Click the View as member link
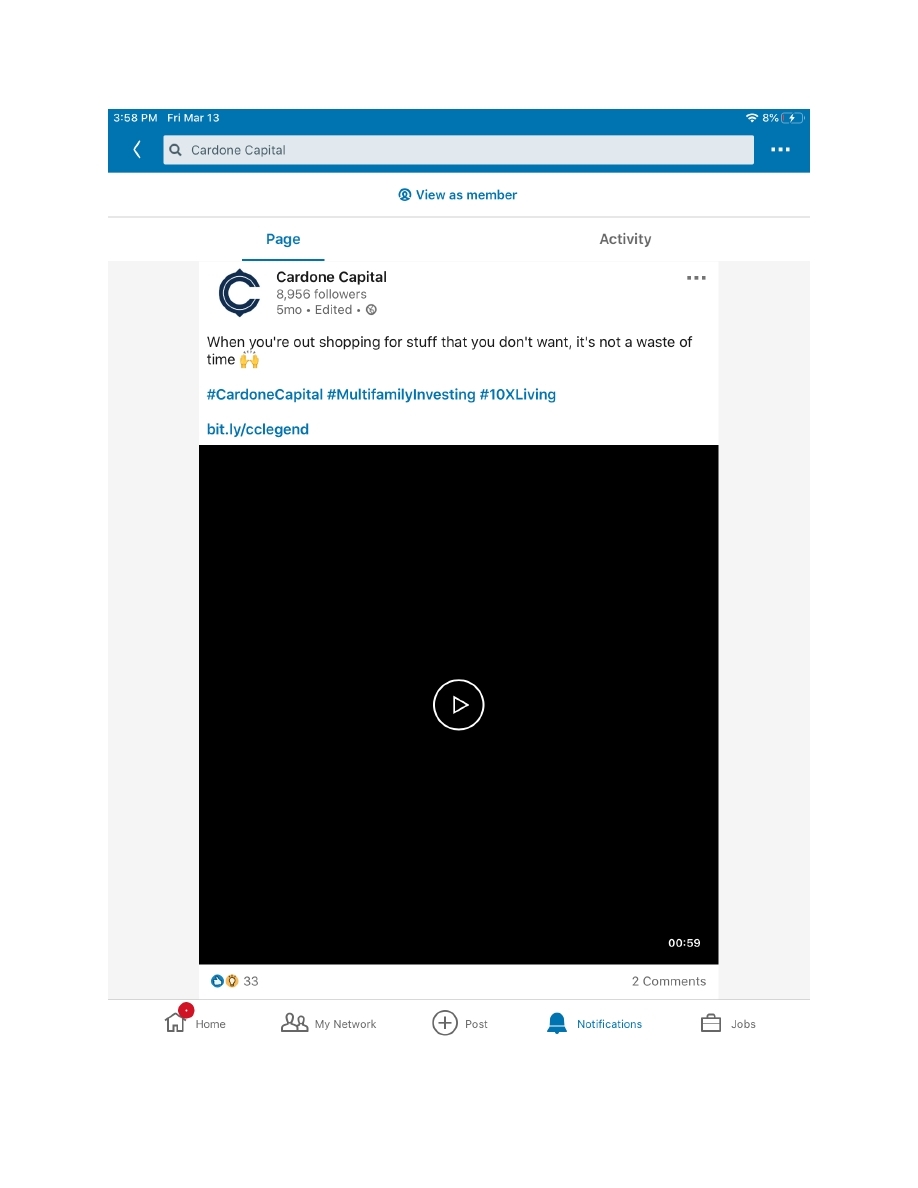Viewport: 918px width, 1188px height. [x=458, y=195]
